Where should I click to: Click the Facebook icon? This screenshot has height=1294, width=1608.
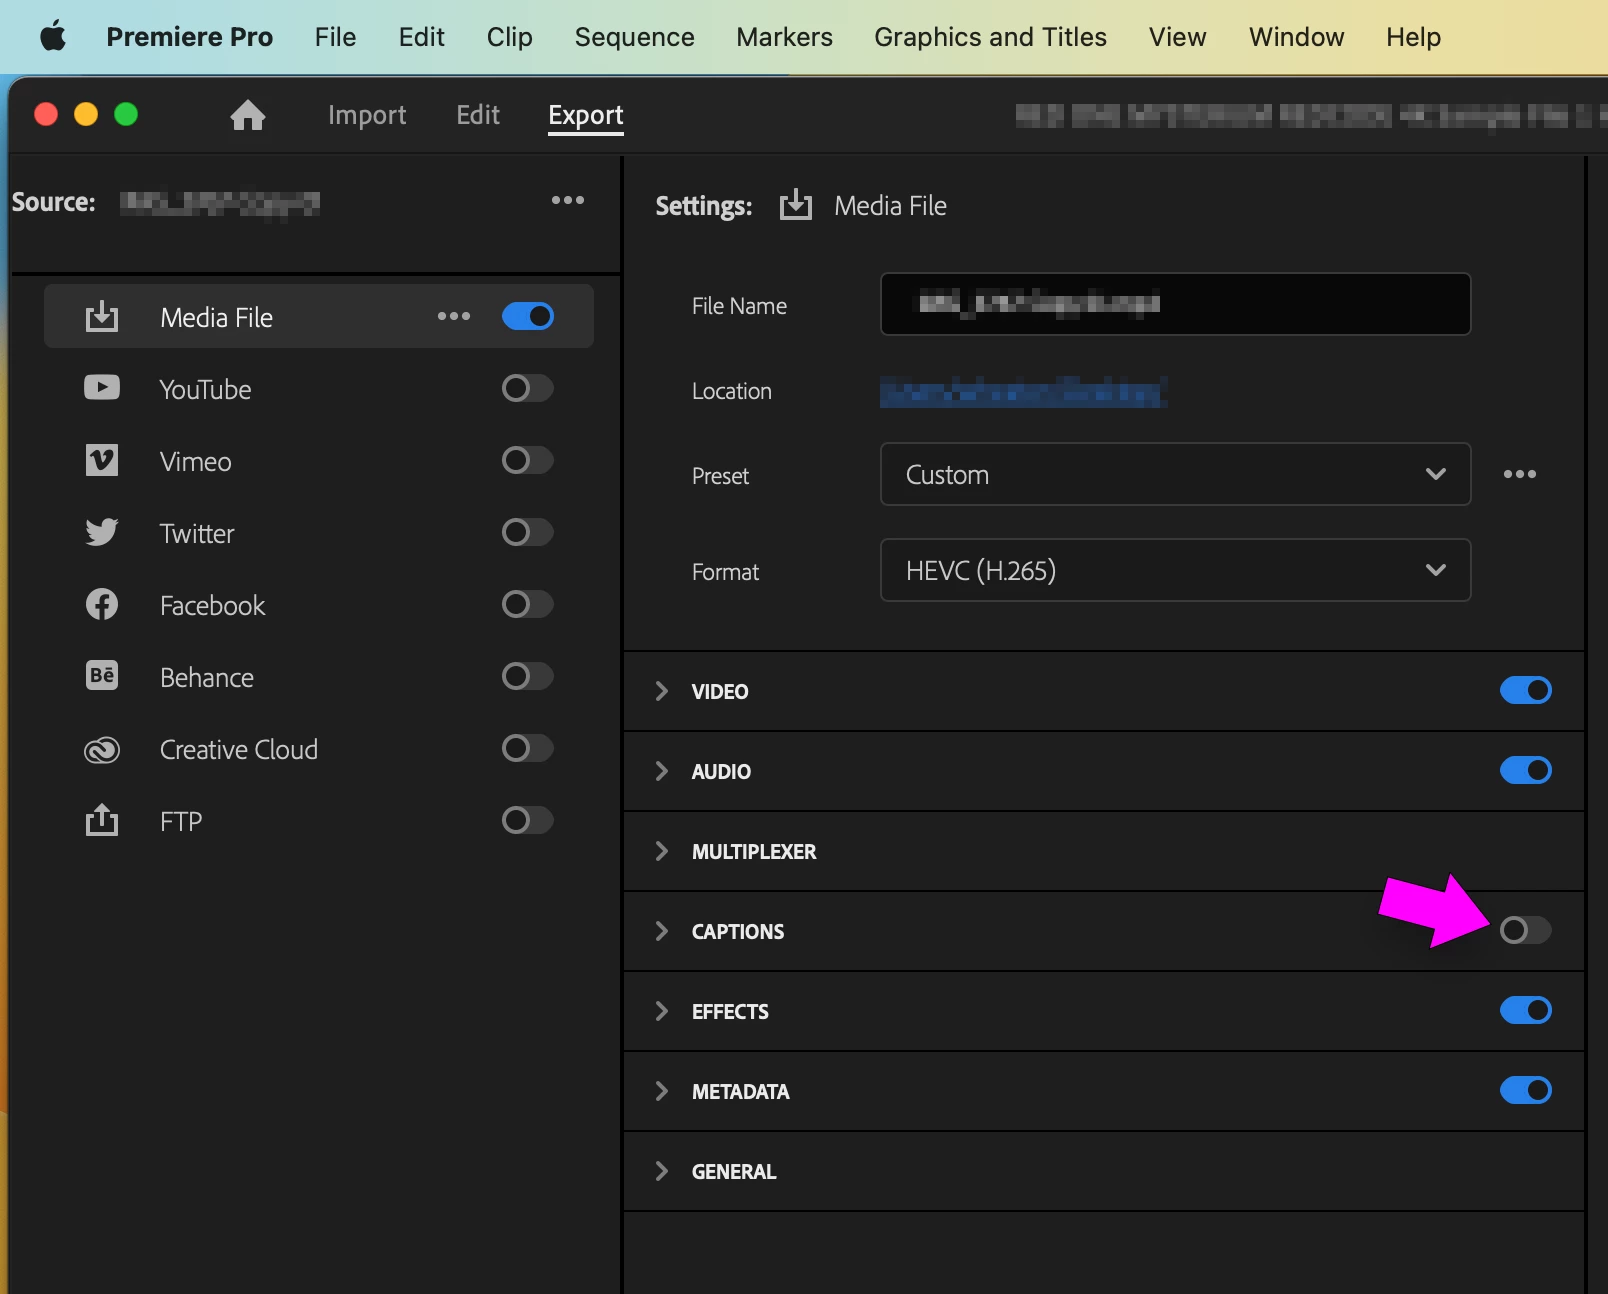point(102,604)
